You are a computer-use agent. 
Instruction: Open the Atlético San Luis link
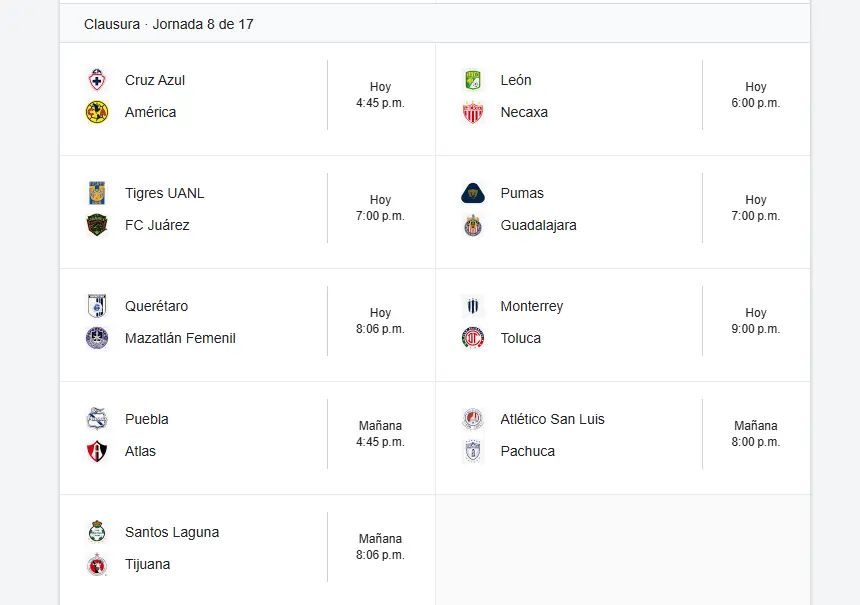[552, 419]
